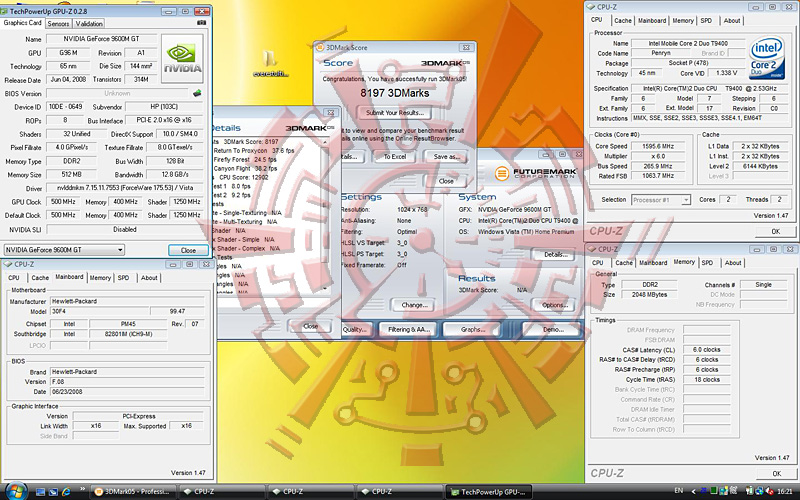
Task: Click the Demo... button
Action: click(553, 330)
